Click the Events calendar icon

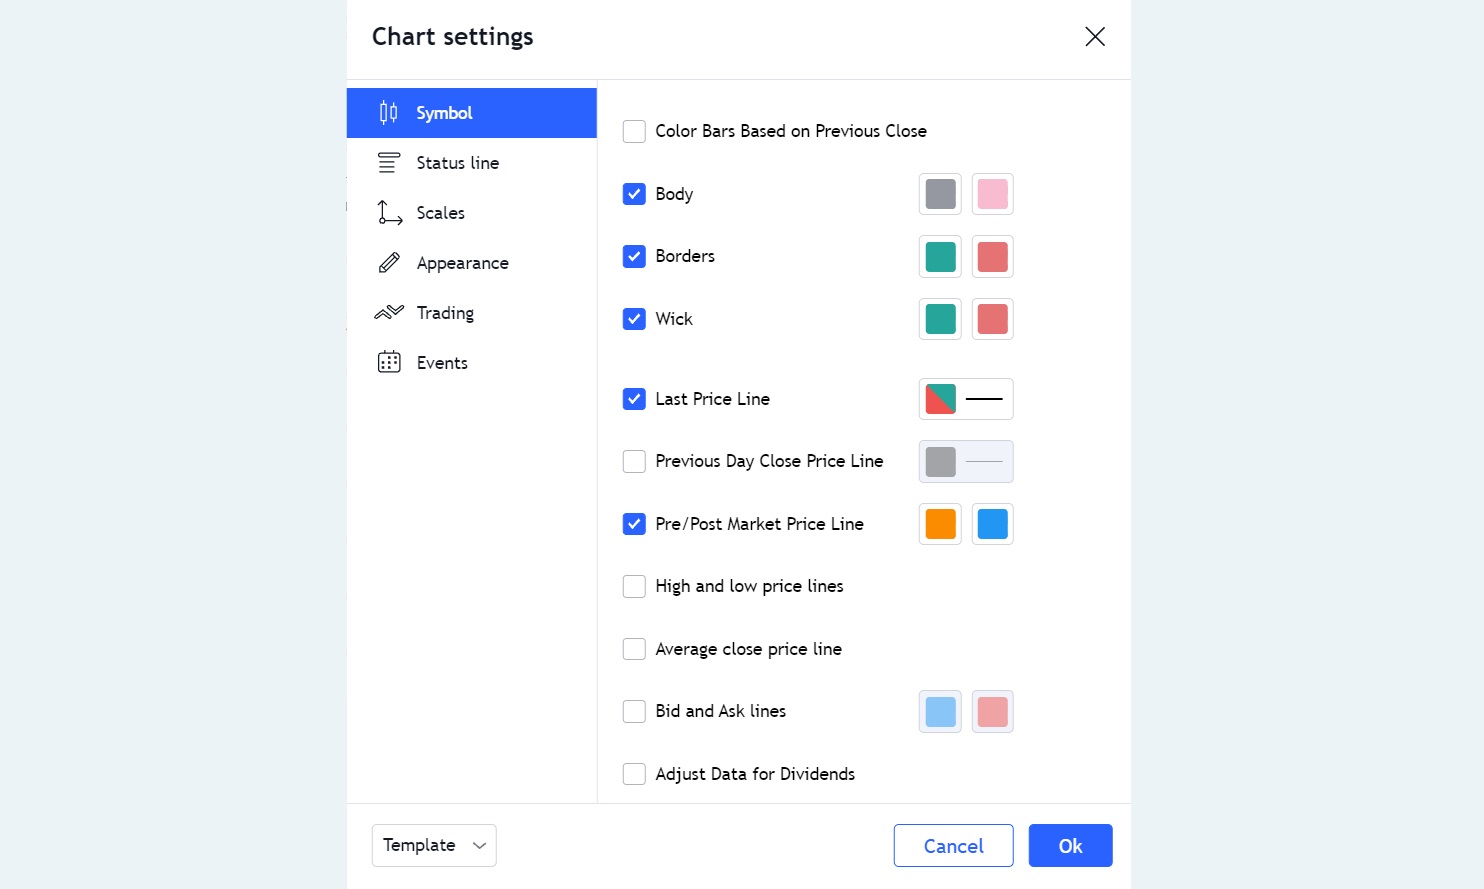pyautogui.click(x=389, y=363)
